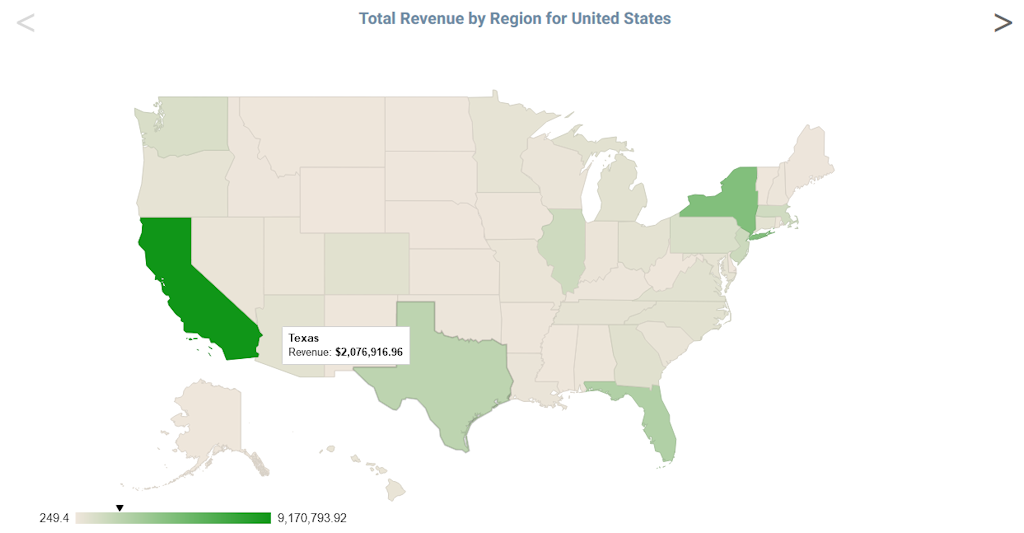Select the Hawaii big island
This screenshot has width=1024, height=533.
pos(396,488)
